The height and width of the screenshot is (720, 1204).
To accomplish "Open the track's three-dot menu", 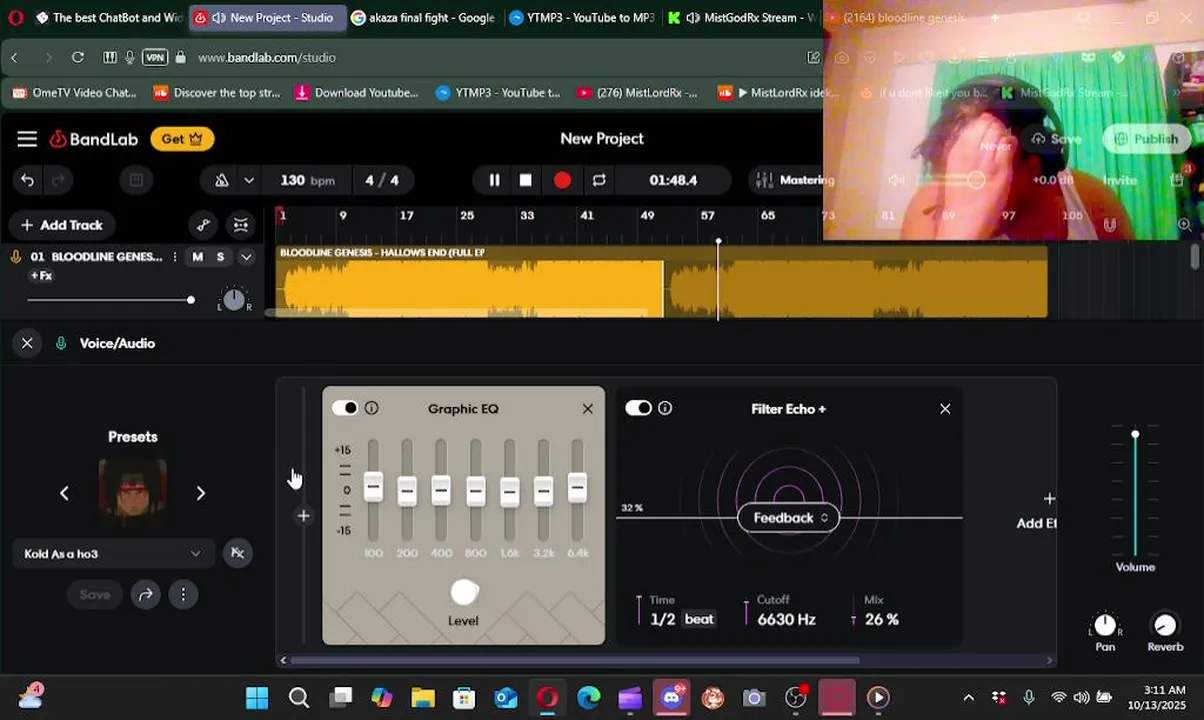I will [175, 257].
